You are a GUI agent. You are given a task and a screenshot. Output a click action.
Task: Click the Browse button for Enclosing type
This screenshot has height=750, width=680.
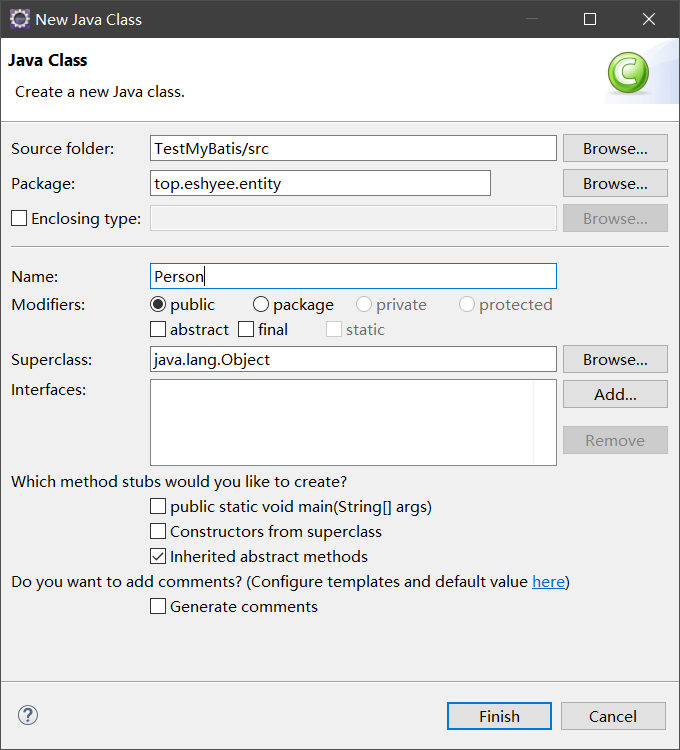click(615, 218)
